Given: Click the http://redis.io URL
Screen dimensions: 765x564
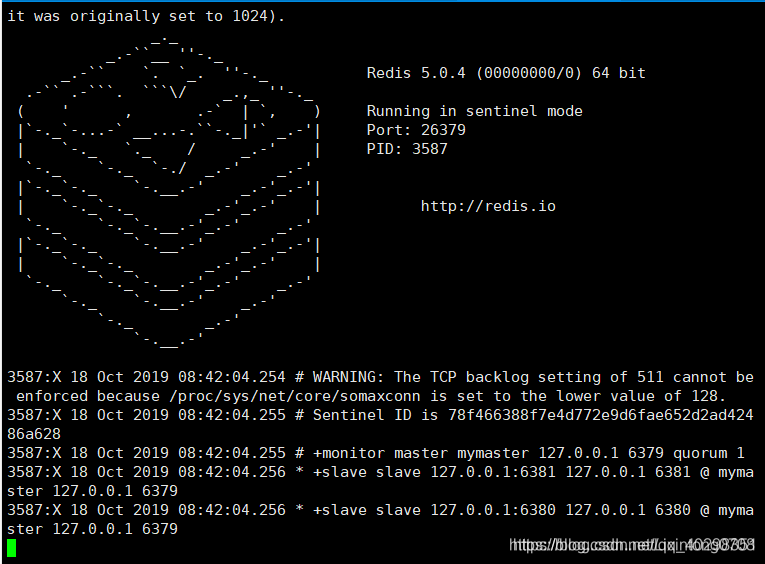Looking at the screenshot, I should tap(488, 206).
